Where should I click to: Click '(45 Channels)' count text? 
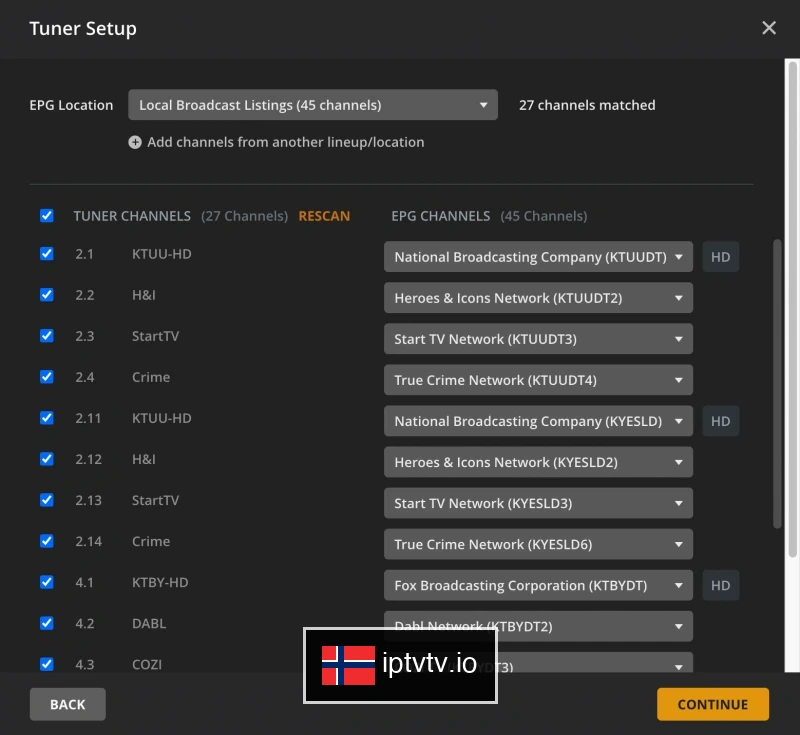[x=544, y=216]
